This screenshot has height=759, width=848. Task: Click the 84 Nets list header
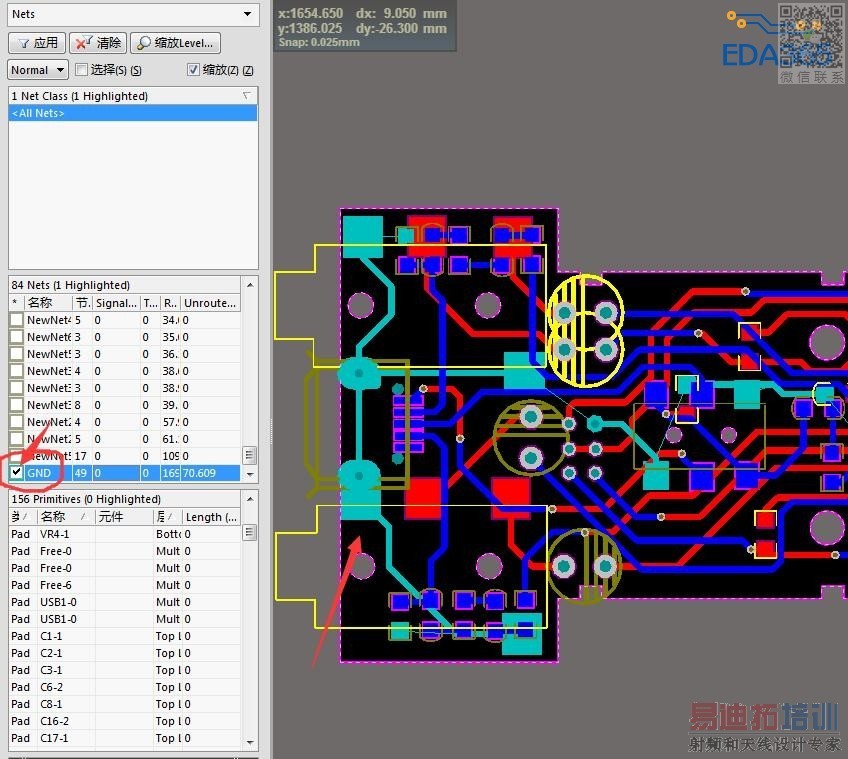[125, 285]
